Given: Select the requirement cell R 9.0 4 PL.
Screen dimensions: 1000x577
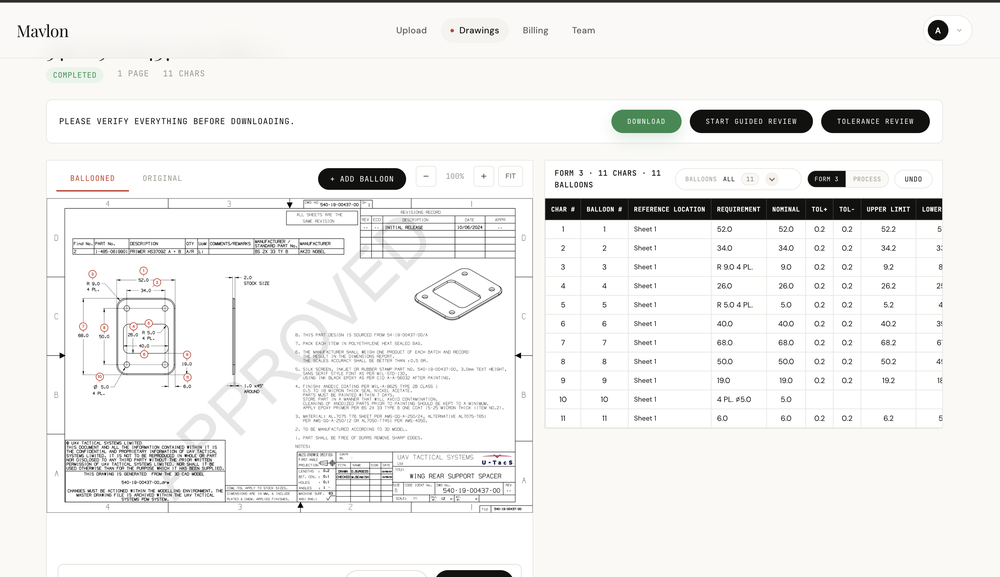Looking at the screenshot, I should tap(738, 267).
